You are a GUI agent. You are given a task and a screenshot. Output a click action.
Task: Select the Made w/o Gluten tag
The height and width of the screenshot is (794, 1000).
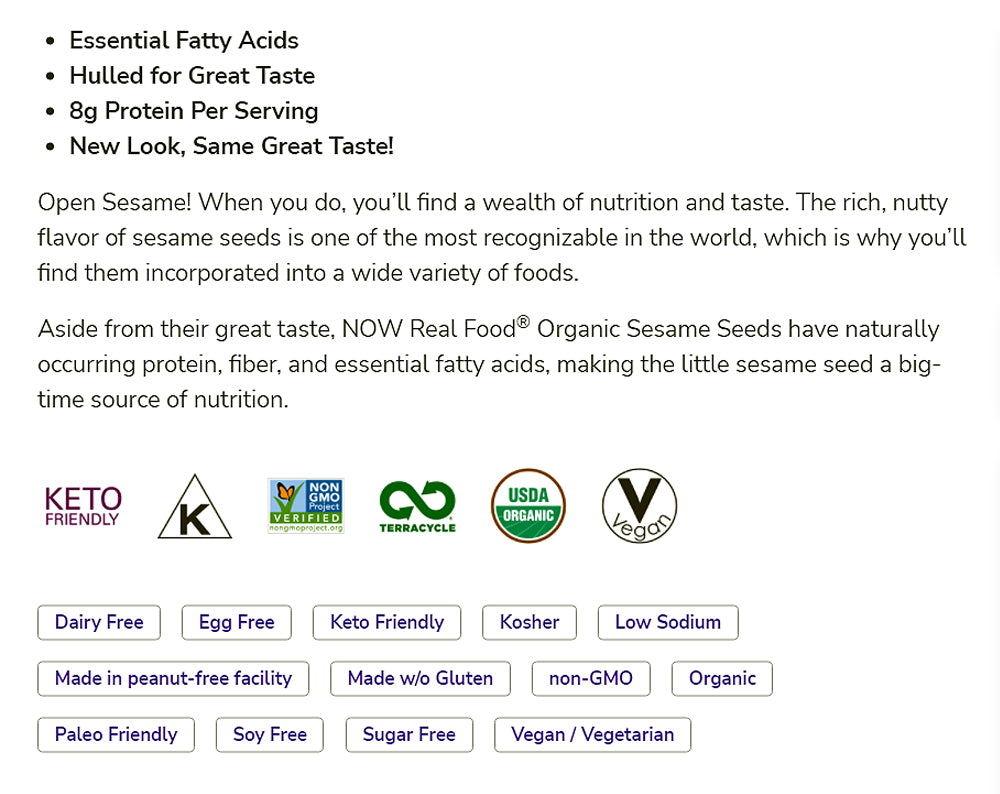tap(420, 678)
